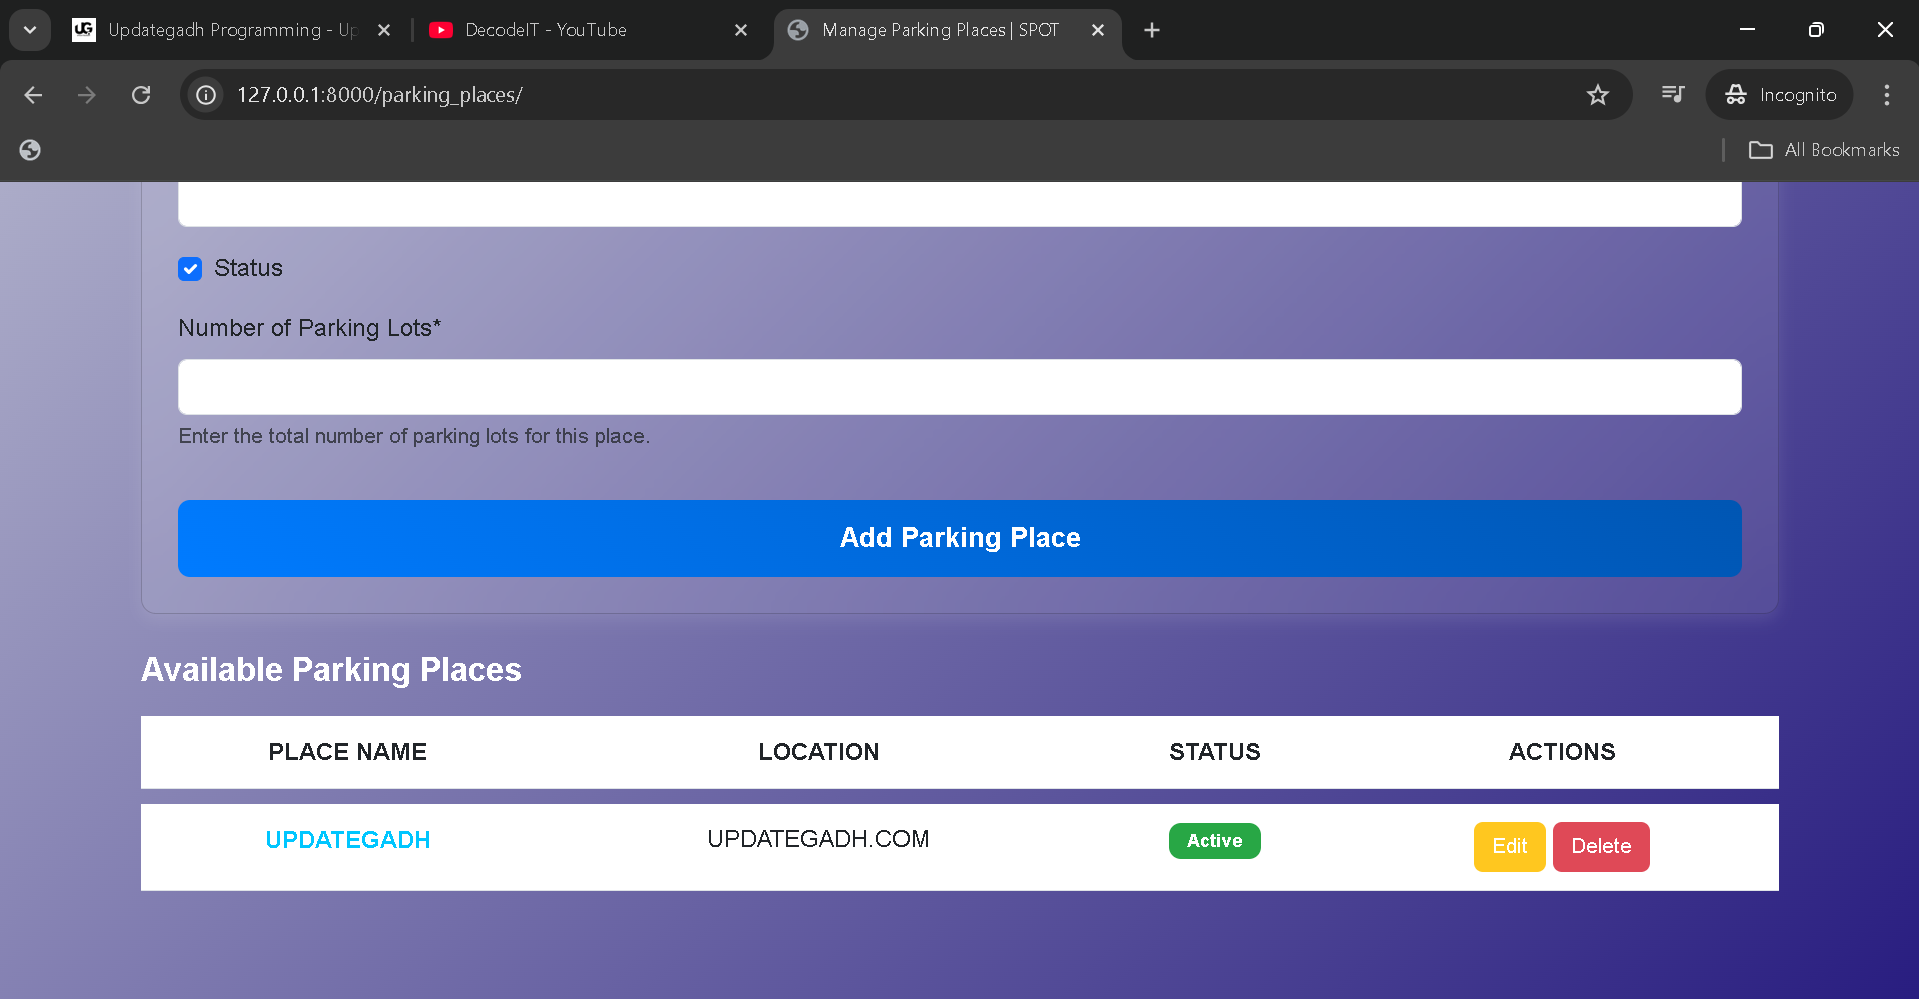Click the UG favicon on Updategadh tab

84,30
